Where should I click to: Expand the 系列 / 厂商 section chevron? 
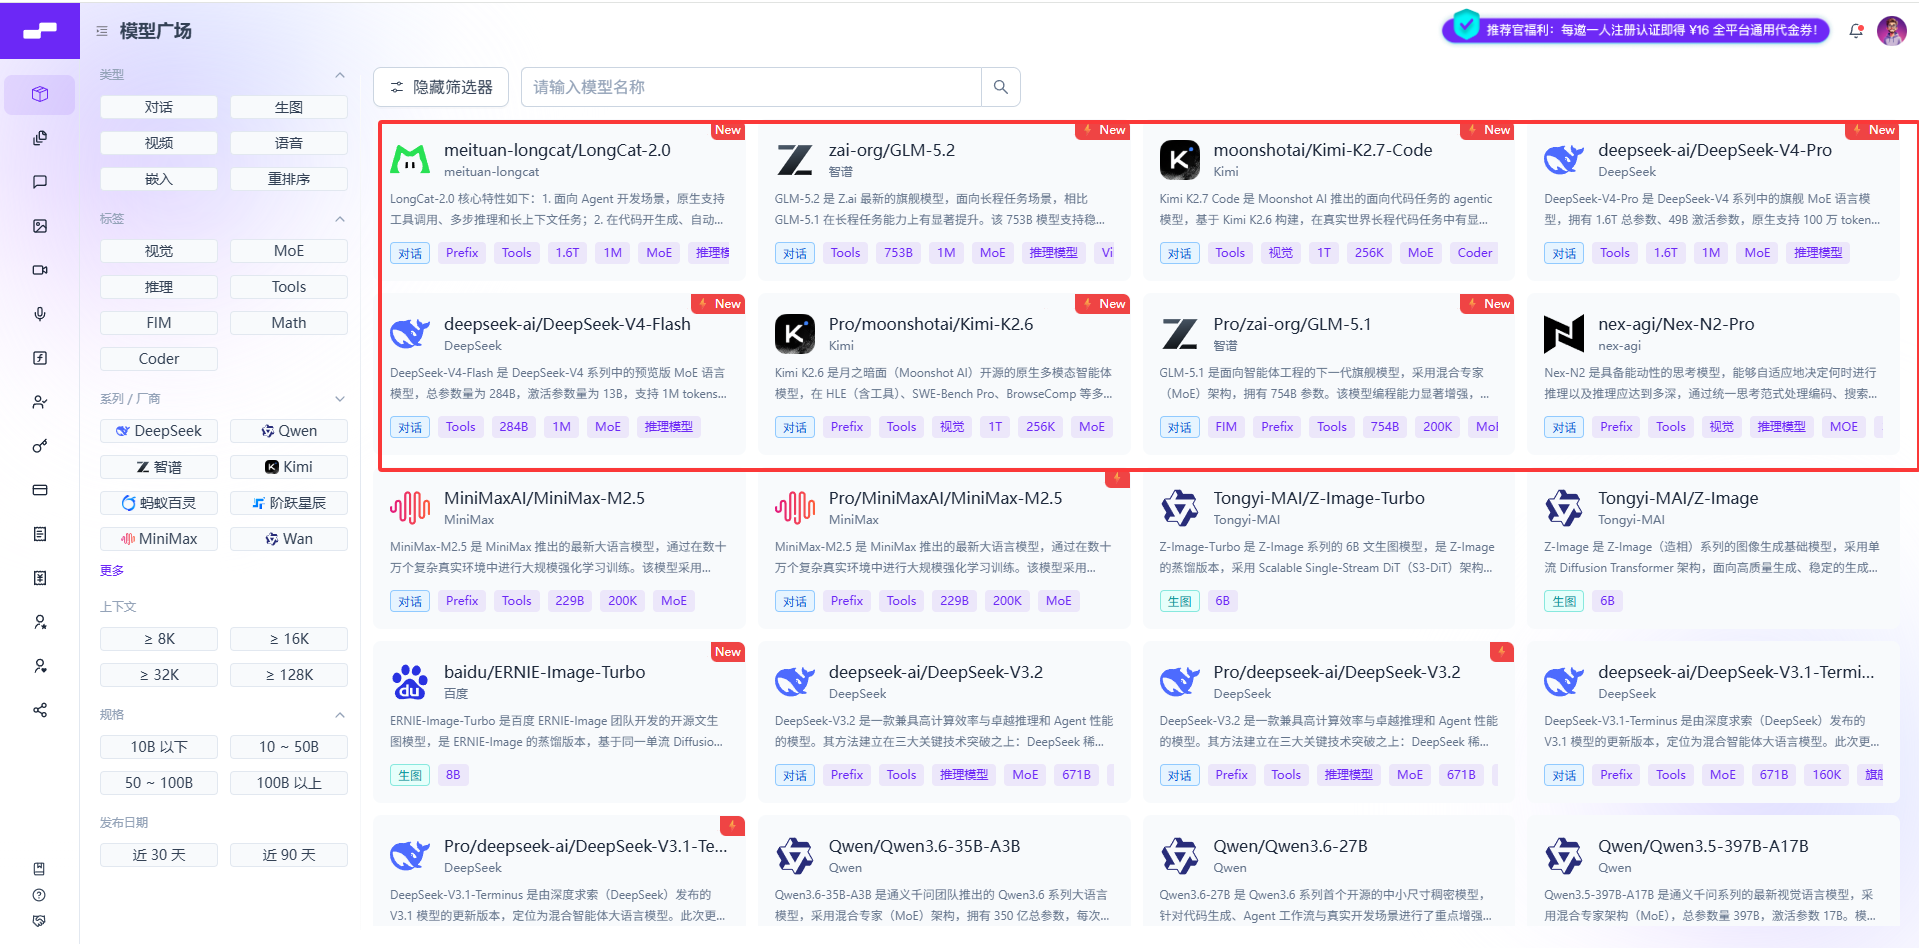(340, 399)
